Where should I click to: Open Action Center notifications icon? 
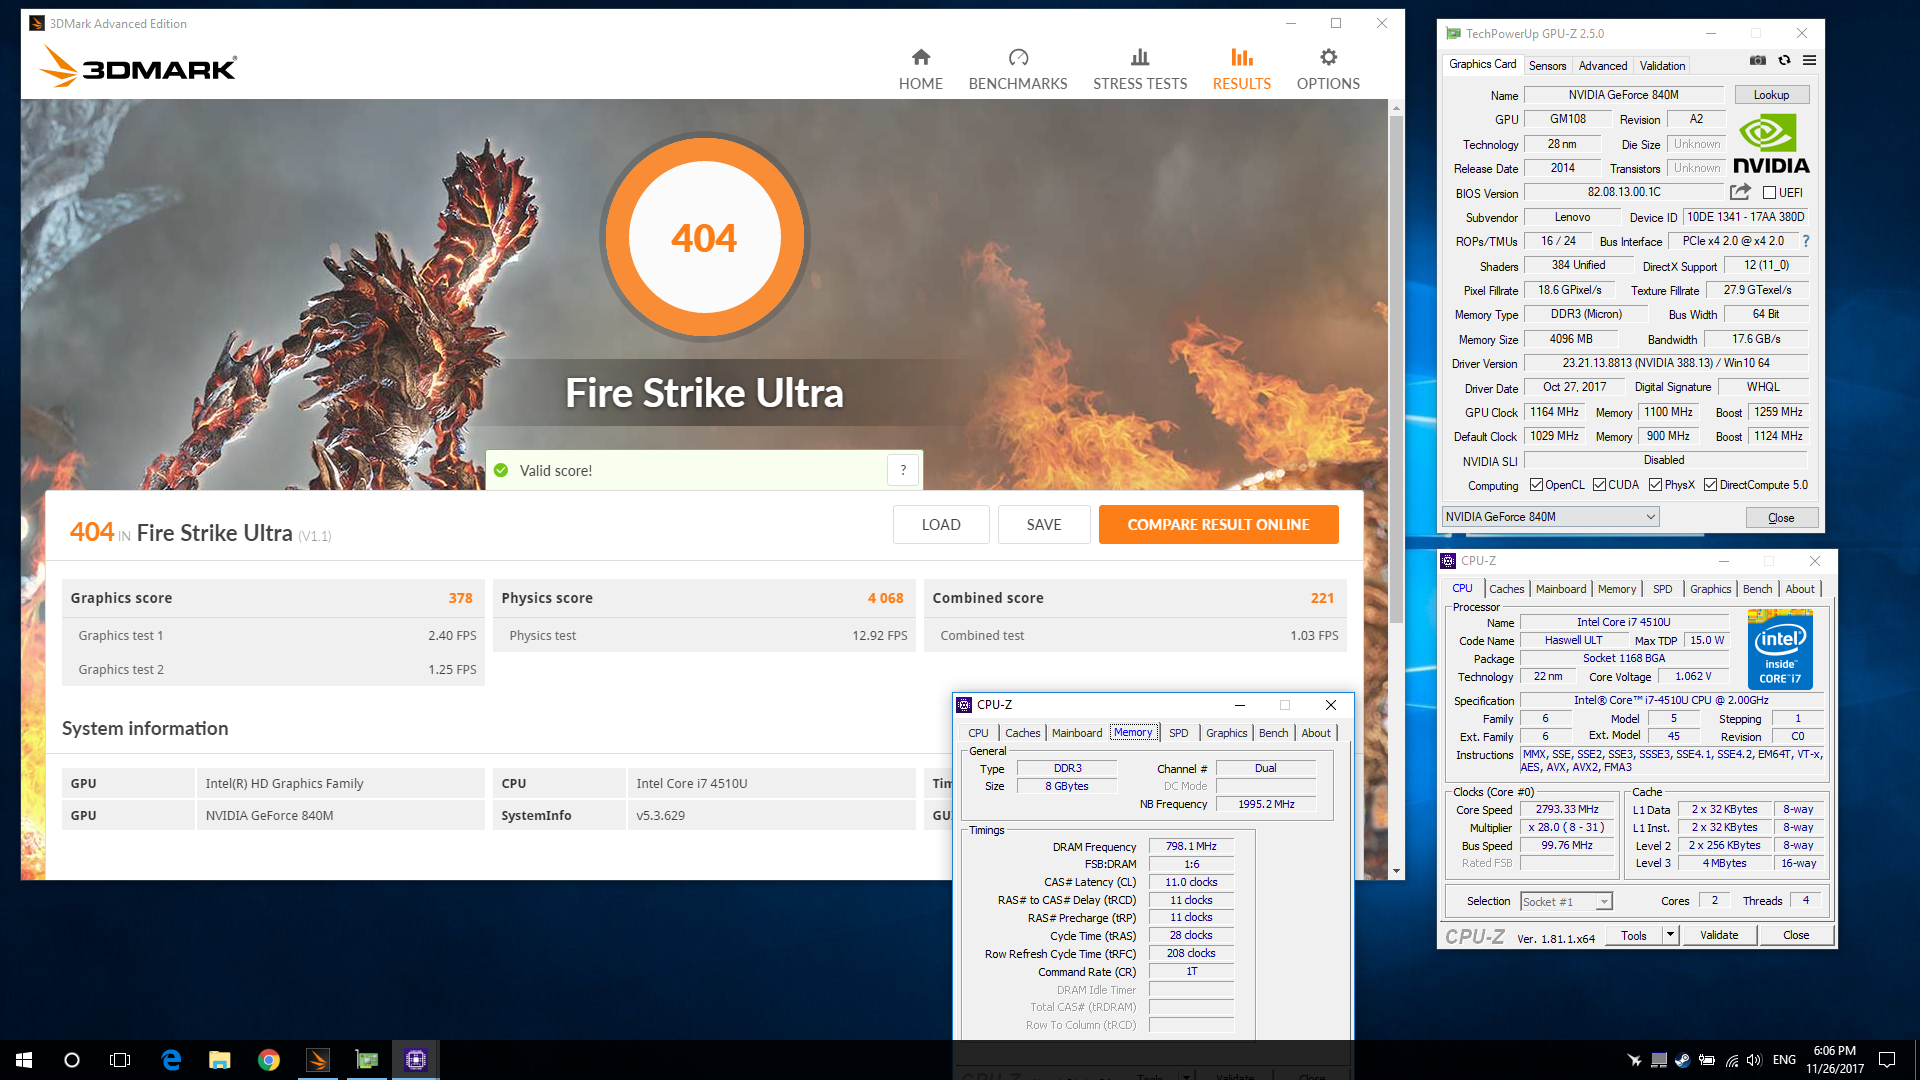click(1887, 1060)
